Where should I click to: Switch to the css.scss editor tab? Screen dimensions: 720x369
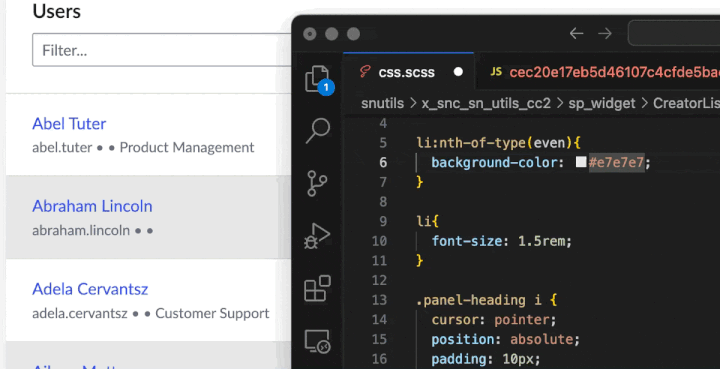(x=409, y=72)
